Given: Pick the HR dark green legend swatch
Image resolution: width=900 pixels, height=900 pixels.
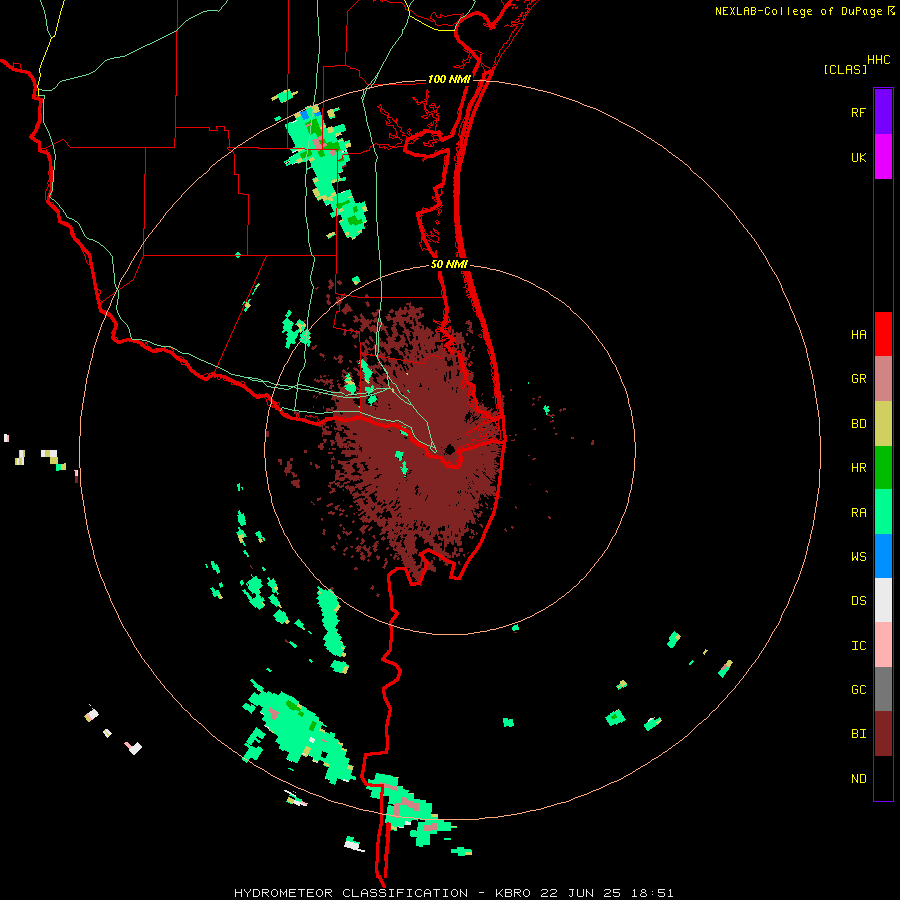Looking at the screenshot, I should (883, 468).
